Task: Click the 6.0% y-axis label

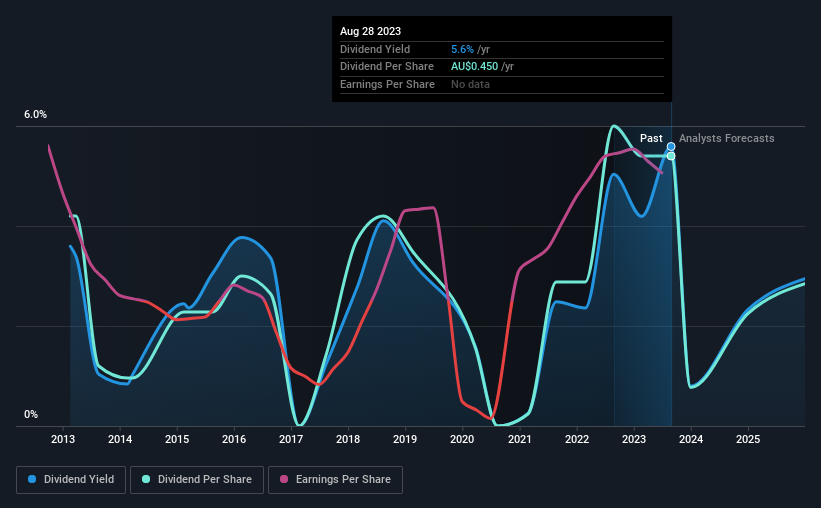Action: pos(35,115)
